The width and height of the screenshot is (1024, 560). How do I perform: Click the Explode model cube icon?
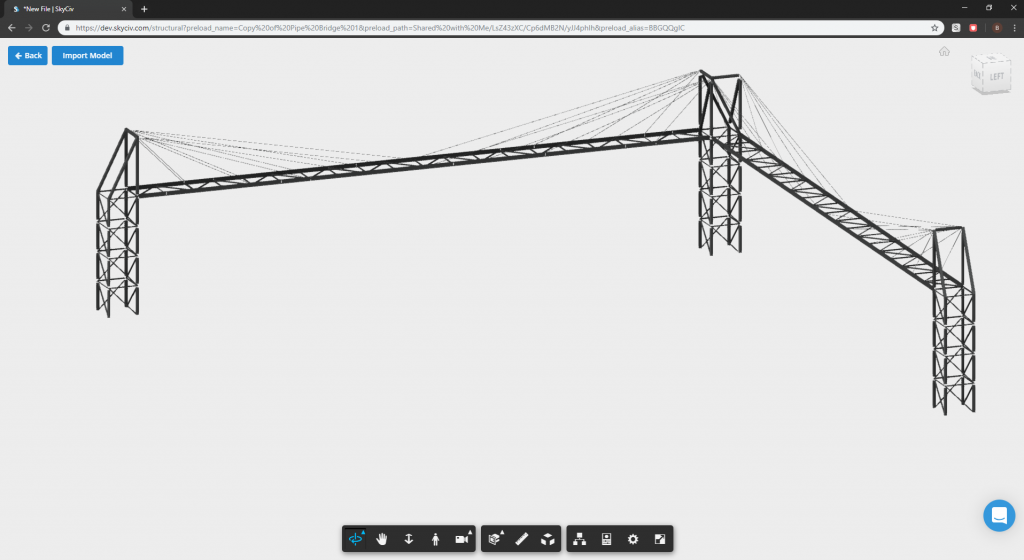tap(548, 539)
